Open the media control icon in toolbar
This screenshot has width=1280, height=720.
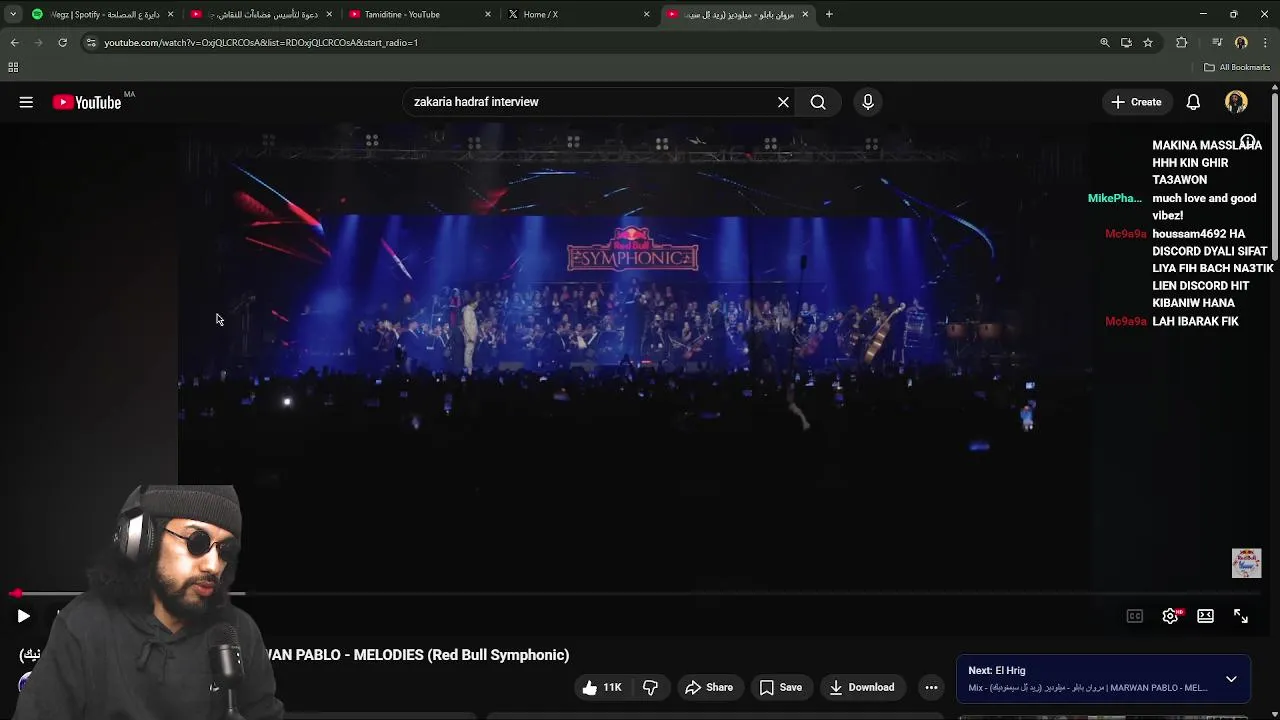(x=1216, y=42)
